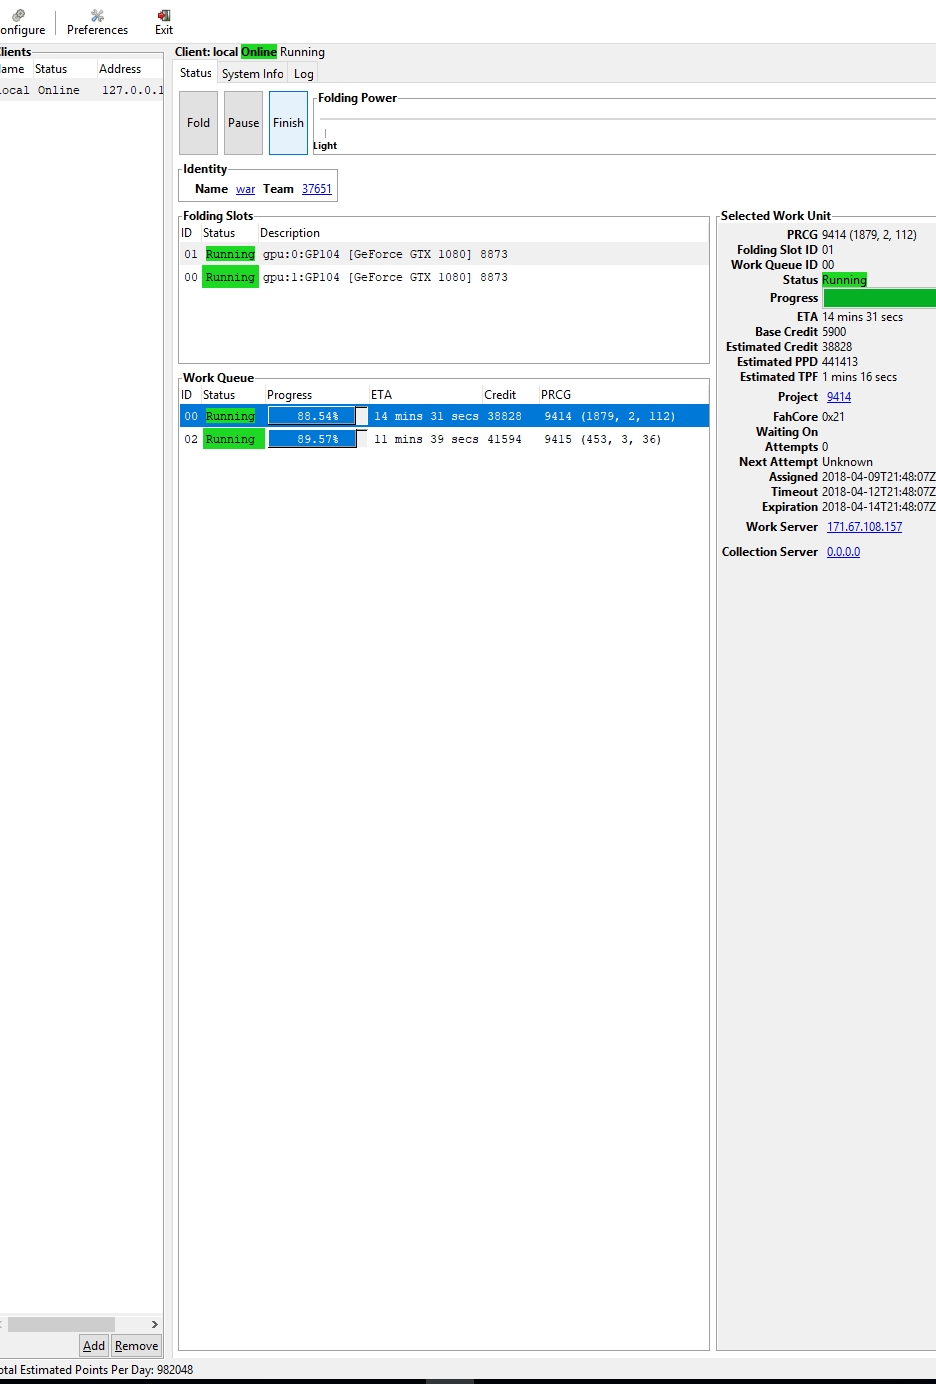Click the clients list Address column header
Screen dimensions: 936x1384
(x=130, y=69)
